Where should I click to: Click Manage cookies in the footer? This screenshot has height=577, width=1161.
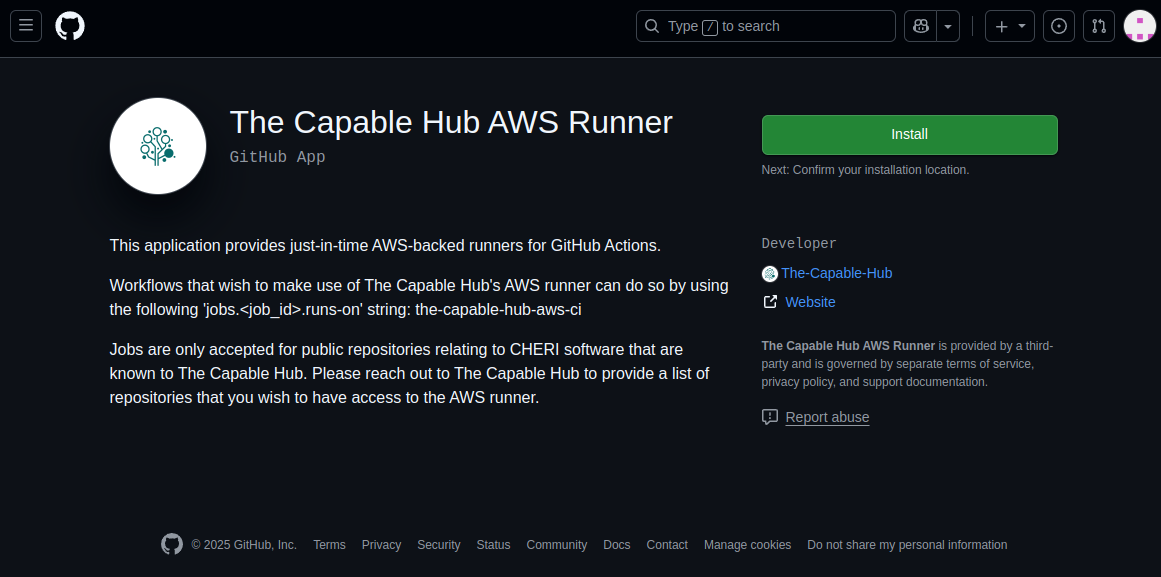point(747,545)
